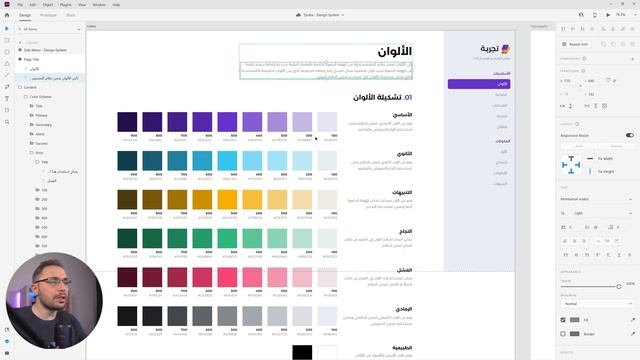The height and width of the screenshot is (360, 640).
Task: Click the Fix Height icon
Action: click(x=590, y=171)
